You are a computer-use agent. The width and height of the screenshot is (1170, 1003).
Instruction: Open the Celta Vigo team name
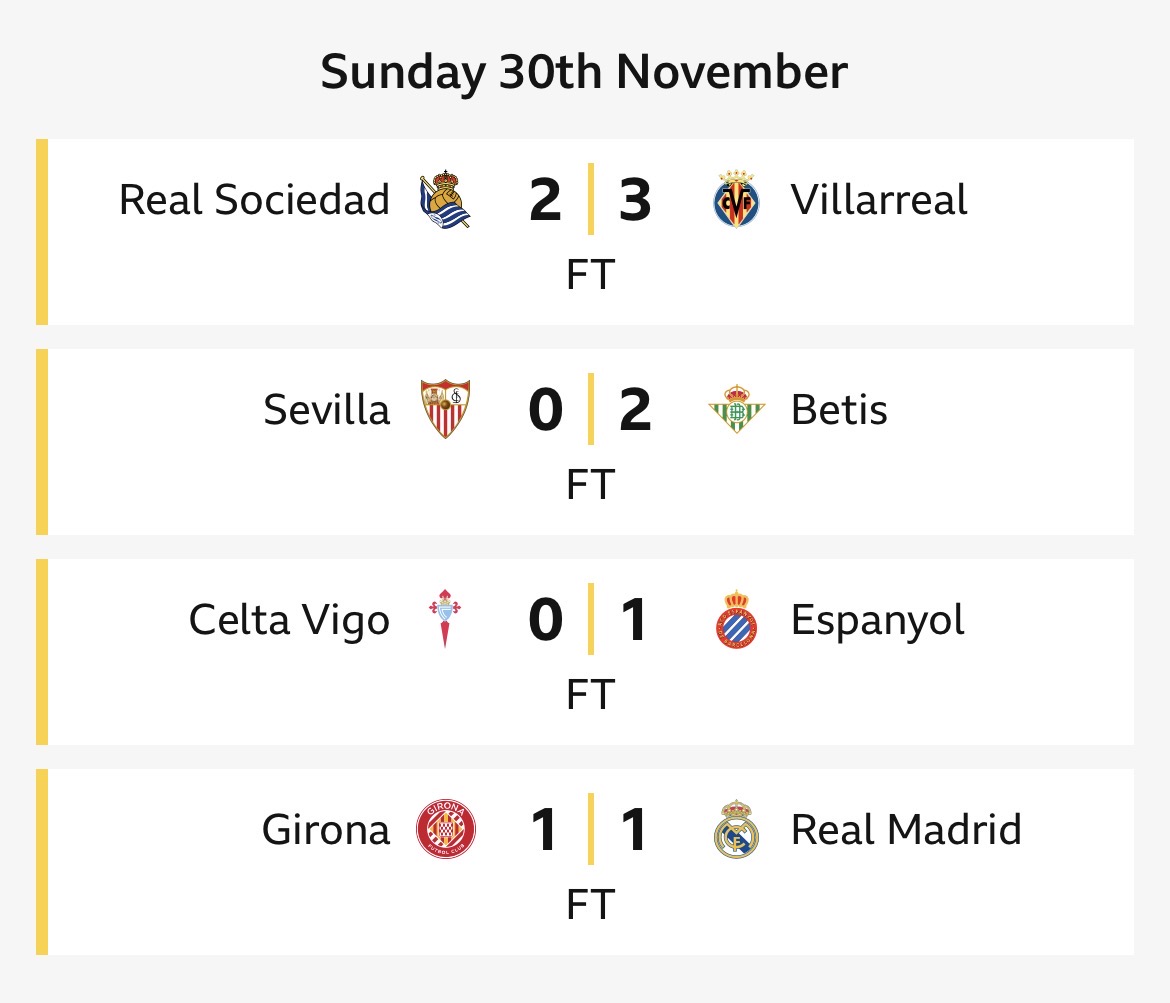(289, 620)
